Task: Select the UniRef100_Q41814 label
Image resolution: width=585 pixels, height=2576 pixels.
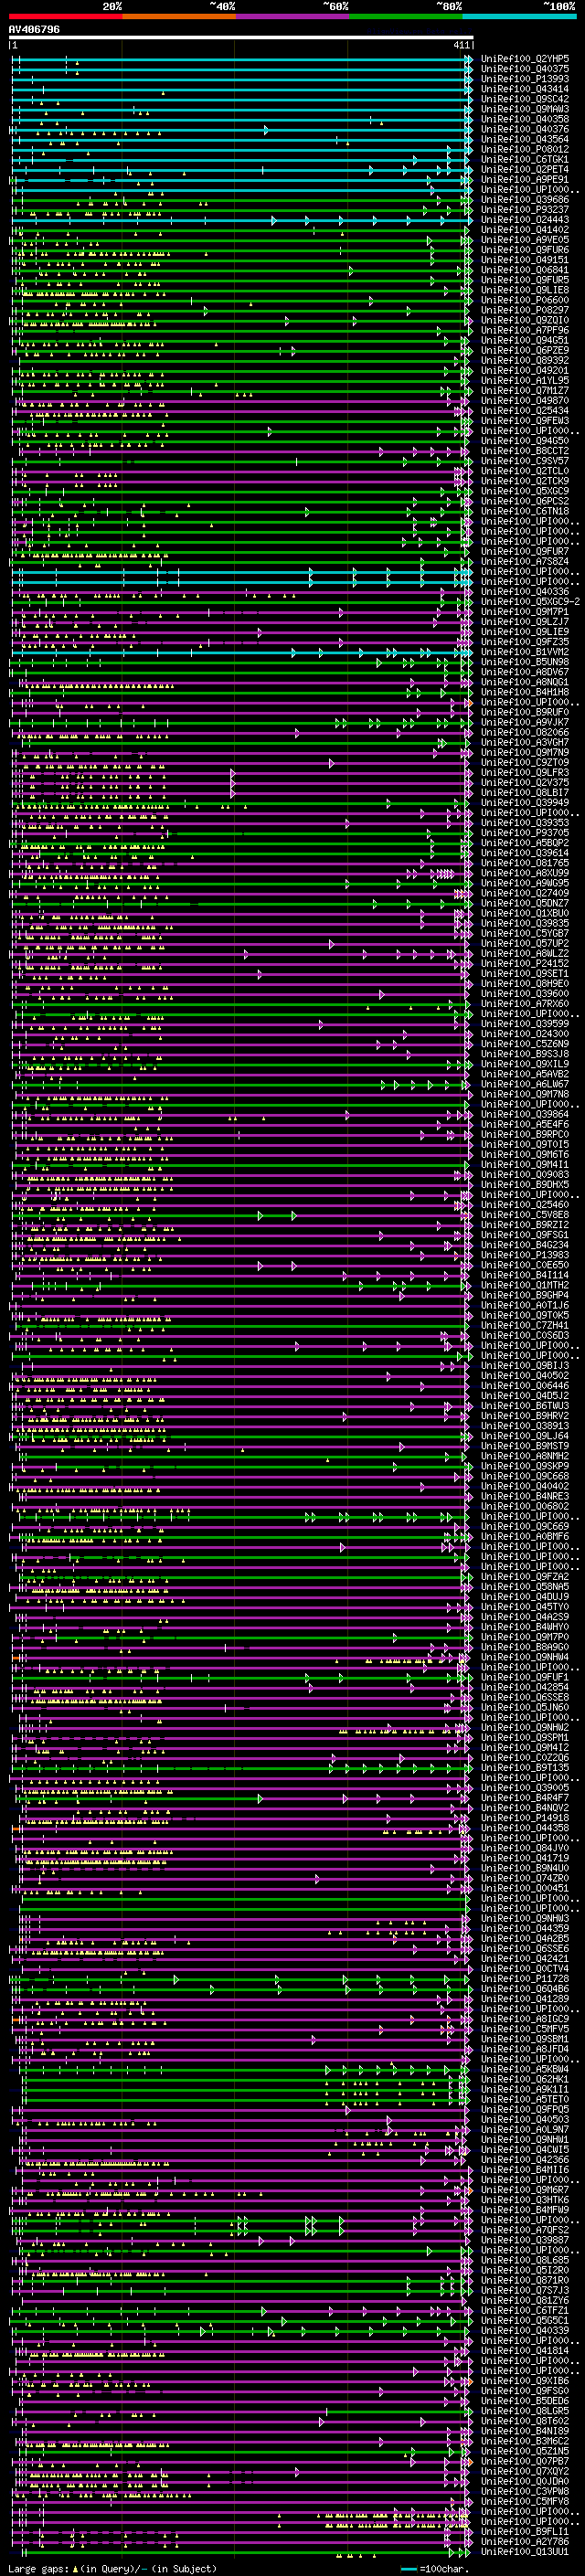Action: click(x=524, y=2350)
